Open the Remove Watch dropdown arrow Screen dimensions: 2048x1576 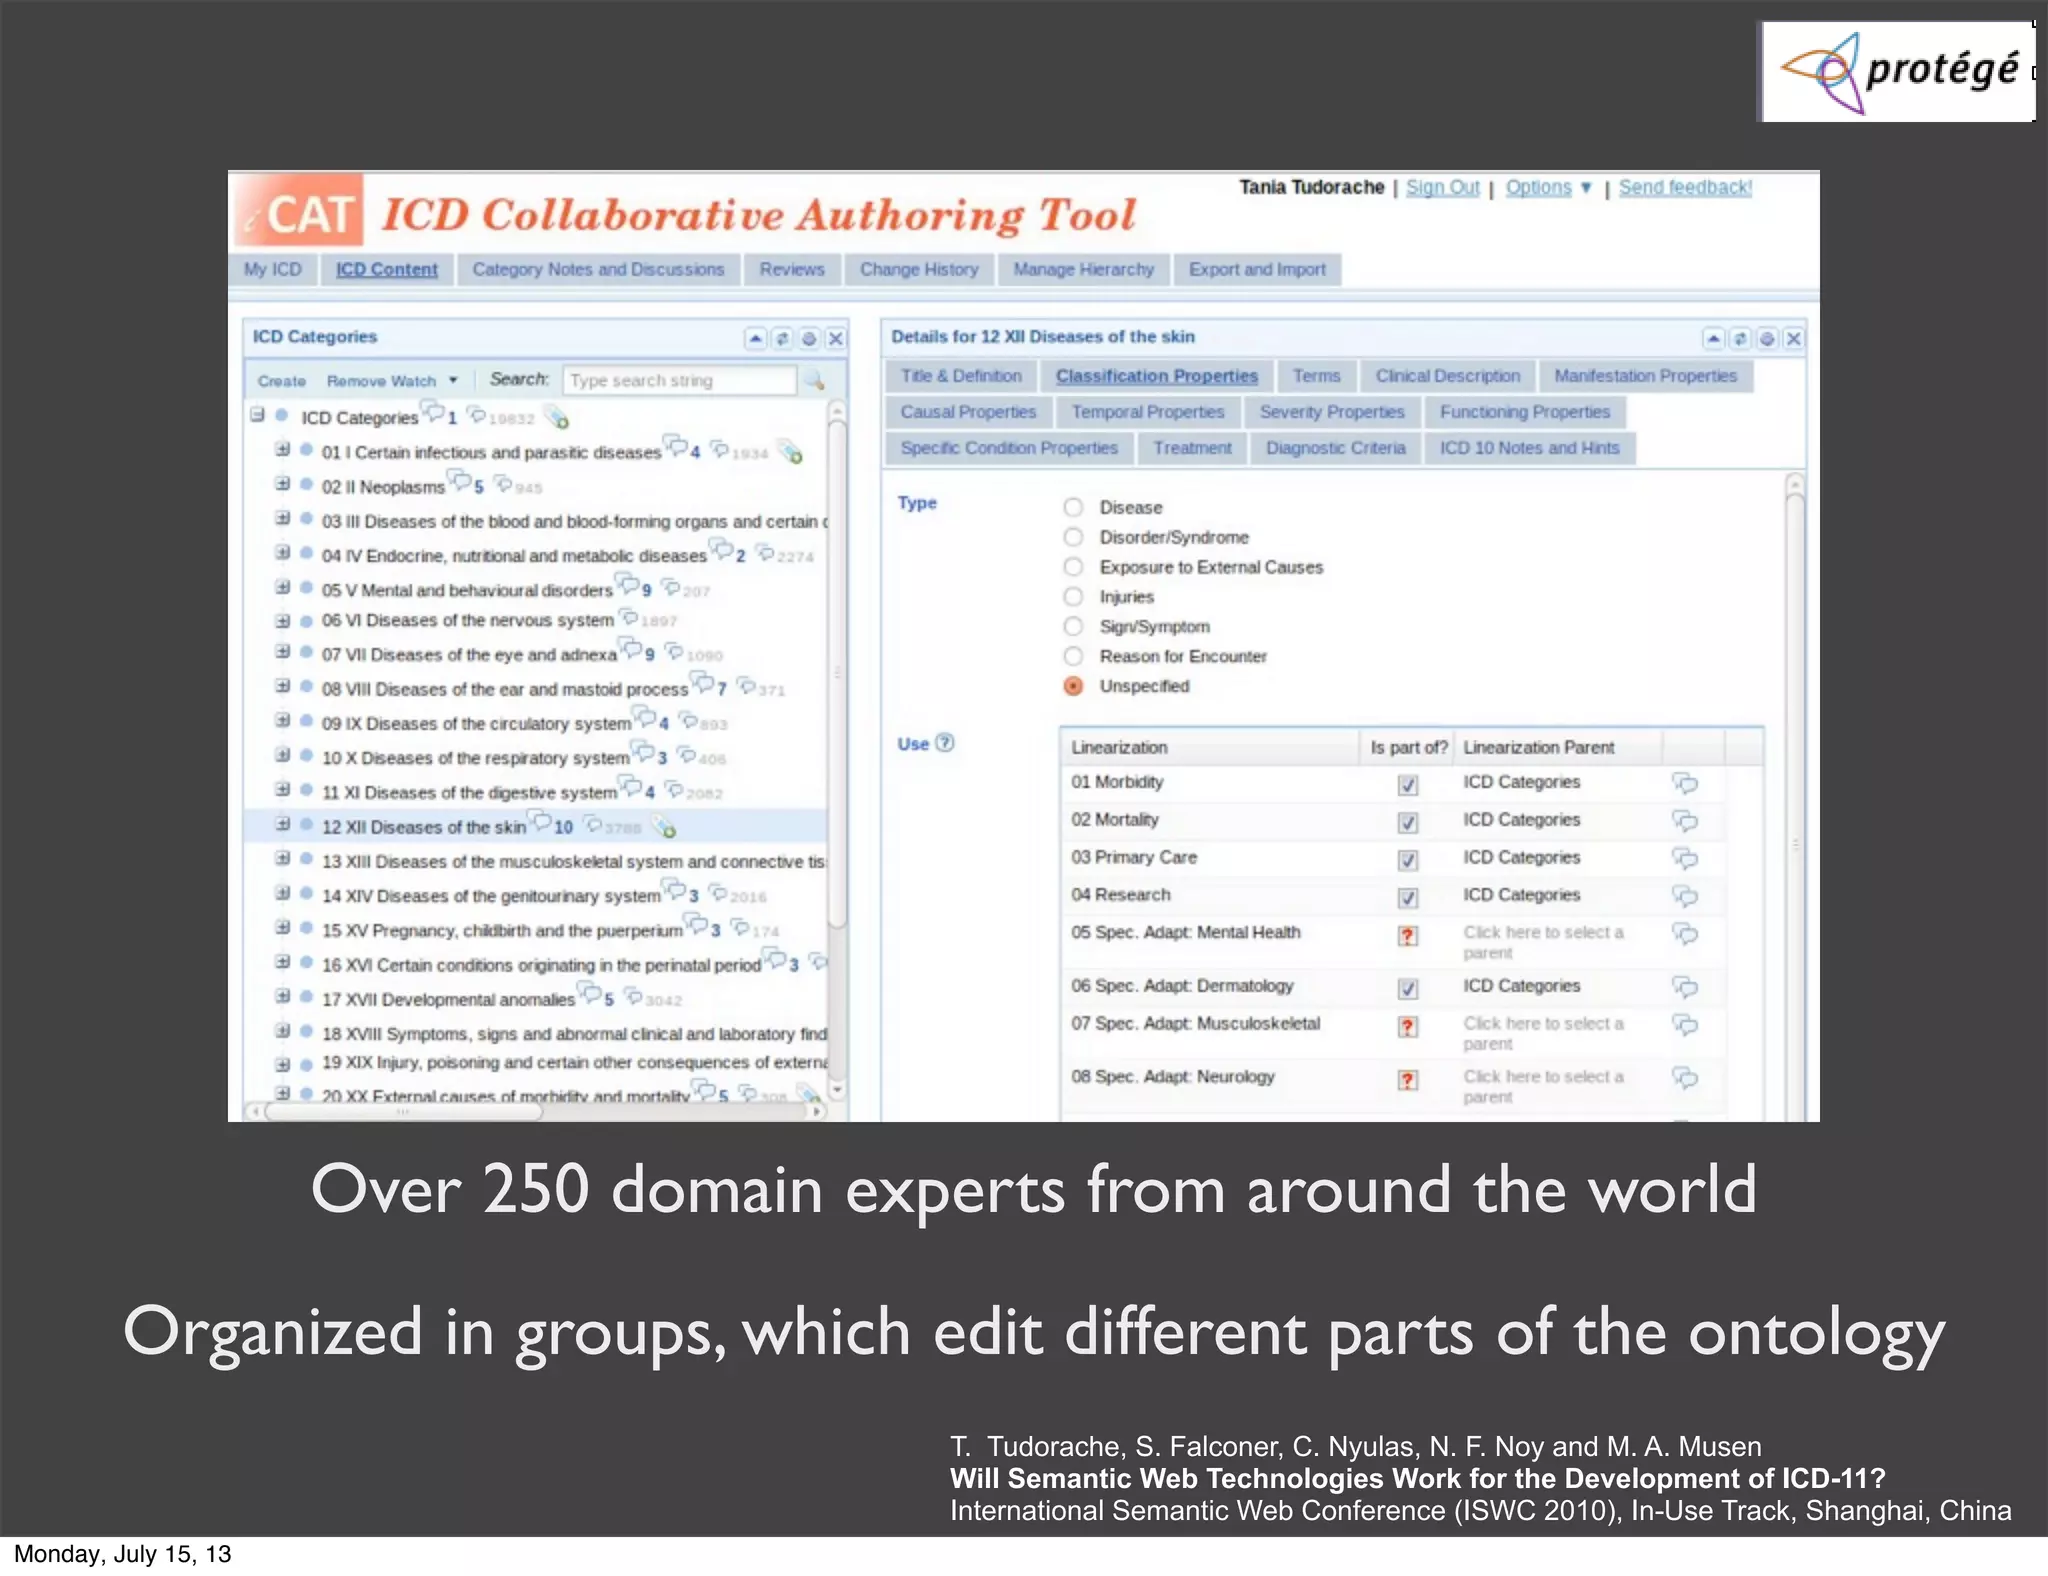tap(453, 380)
